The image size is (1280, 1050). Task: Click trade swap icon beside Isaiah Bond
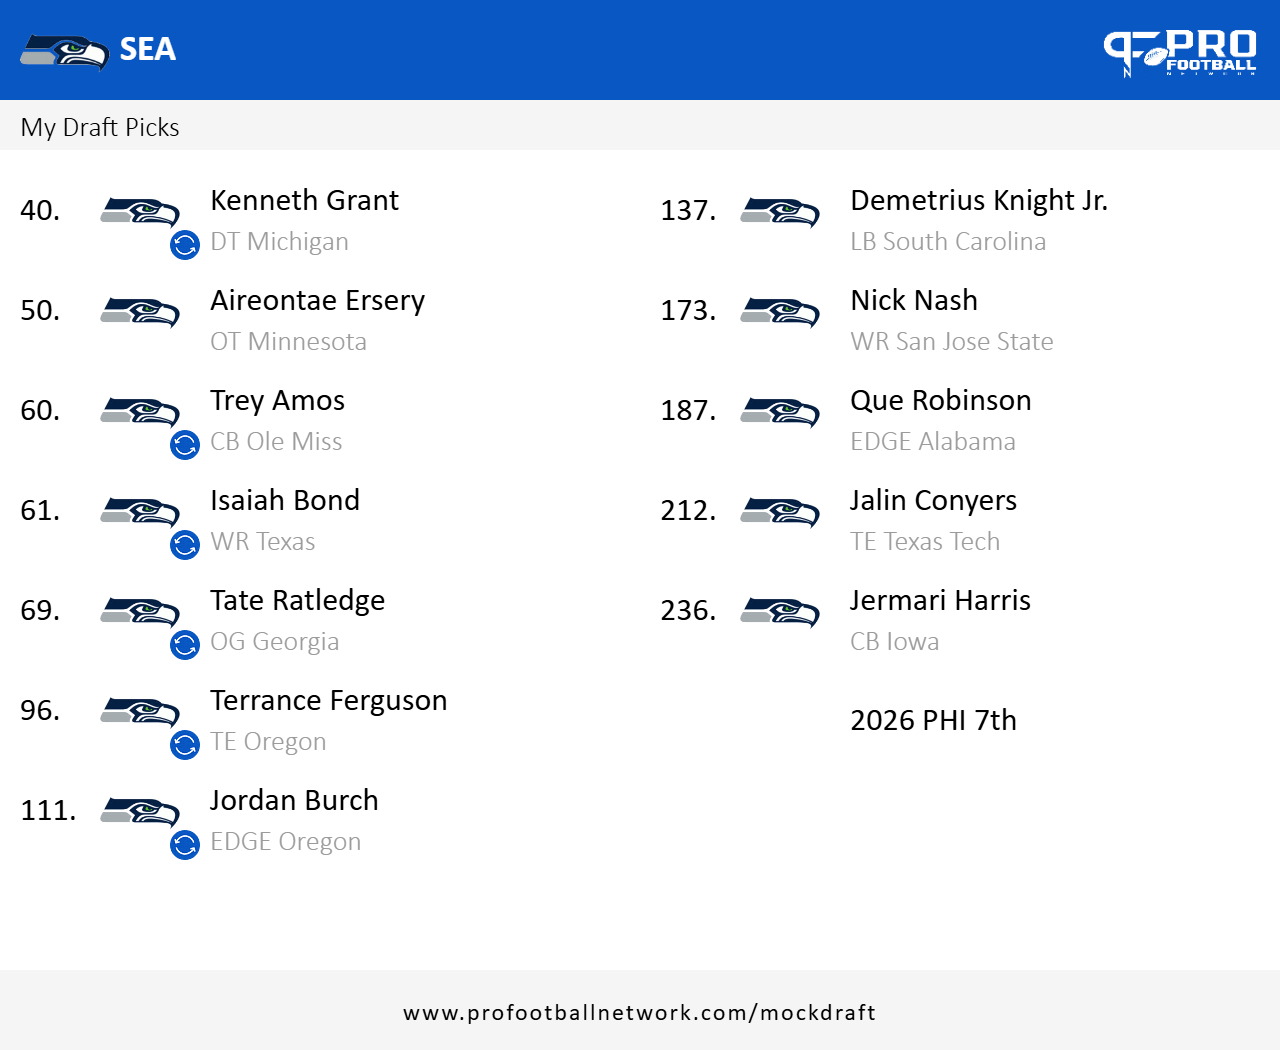click(185, 545)
